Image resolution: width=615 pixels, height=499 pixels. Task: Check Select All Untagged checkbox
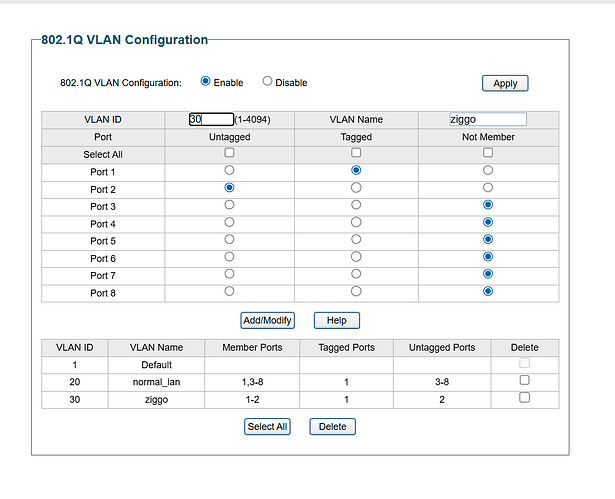(x=229, y=153)
